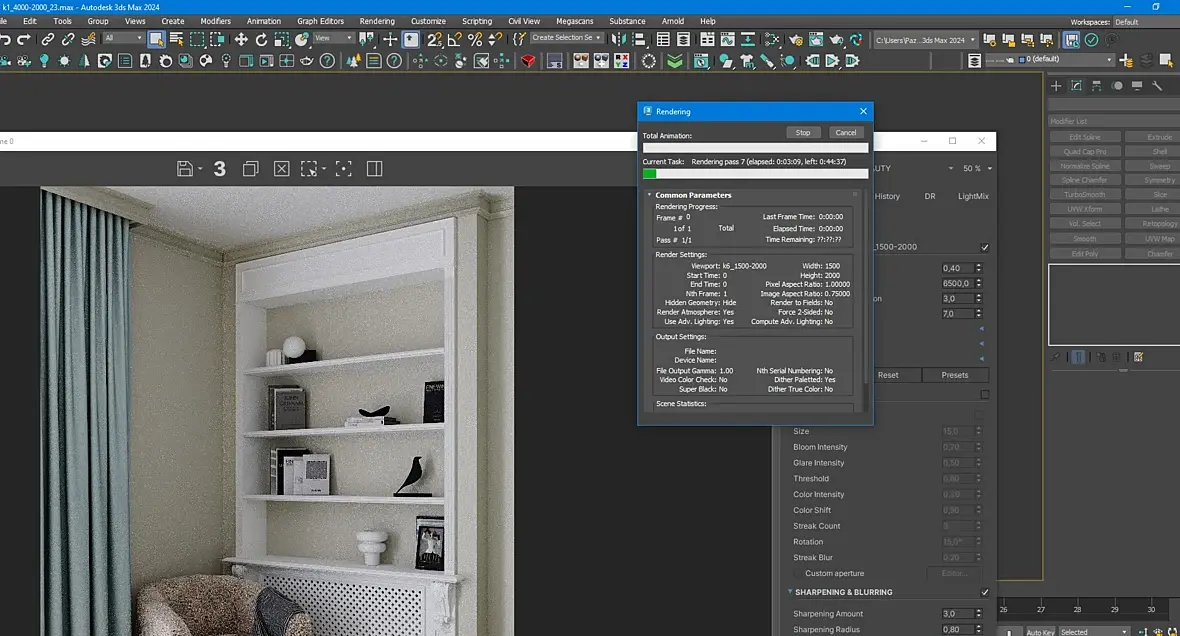The image size is (1180, 636).
Task: Toggle the Sharpening & Blurring checkbox
Action: pos(985,592)
